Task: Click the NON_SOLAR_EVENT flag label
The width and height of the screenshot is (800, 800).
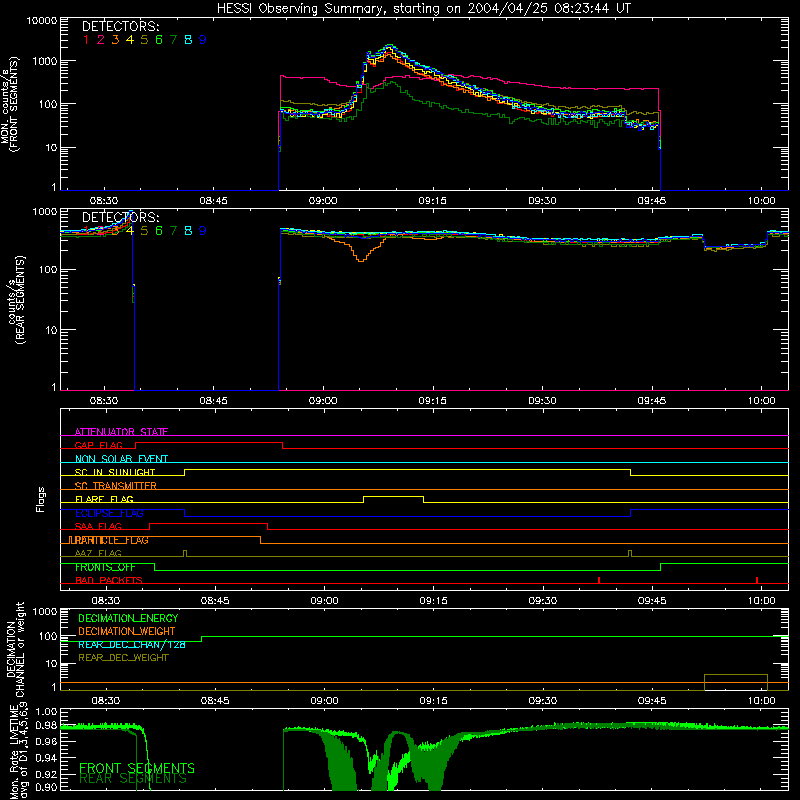Action: [x=121, y=459]
